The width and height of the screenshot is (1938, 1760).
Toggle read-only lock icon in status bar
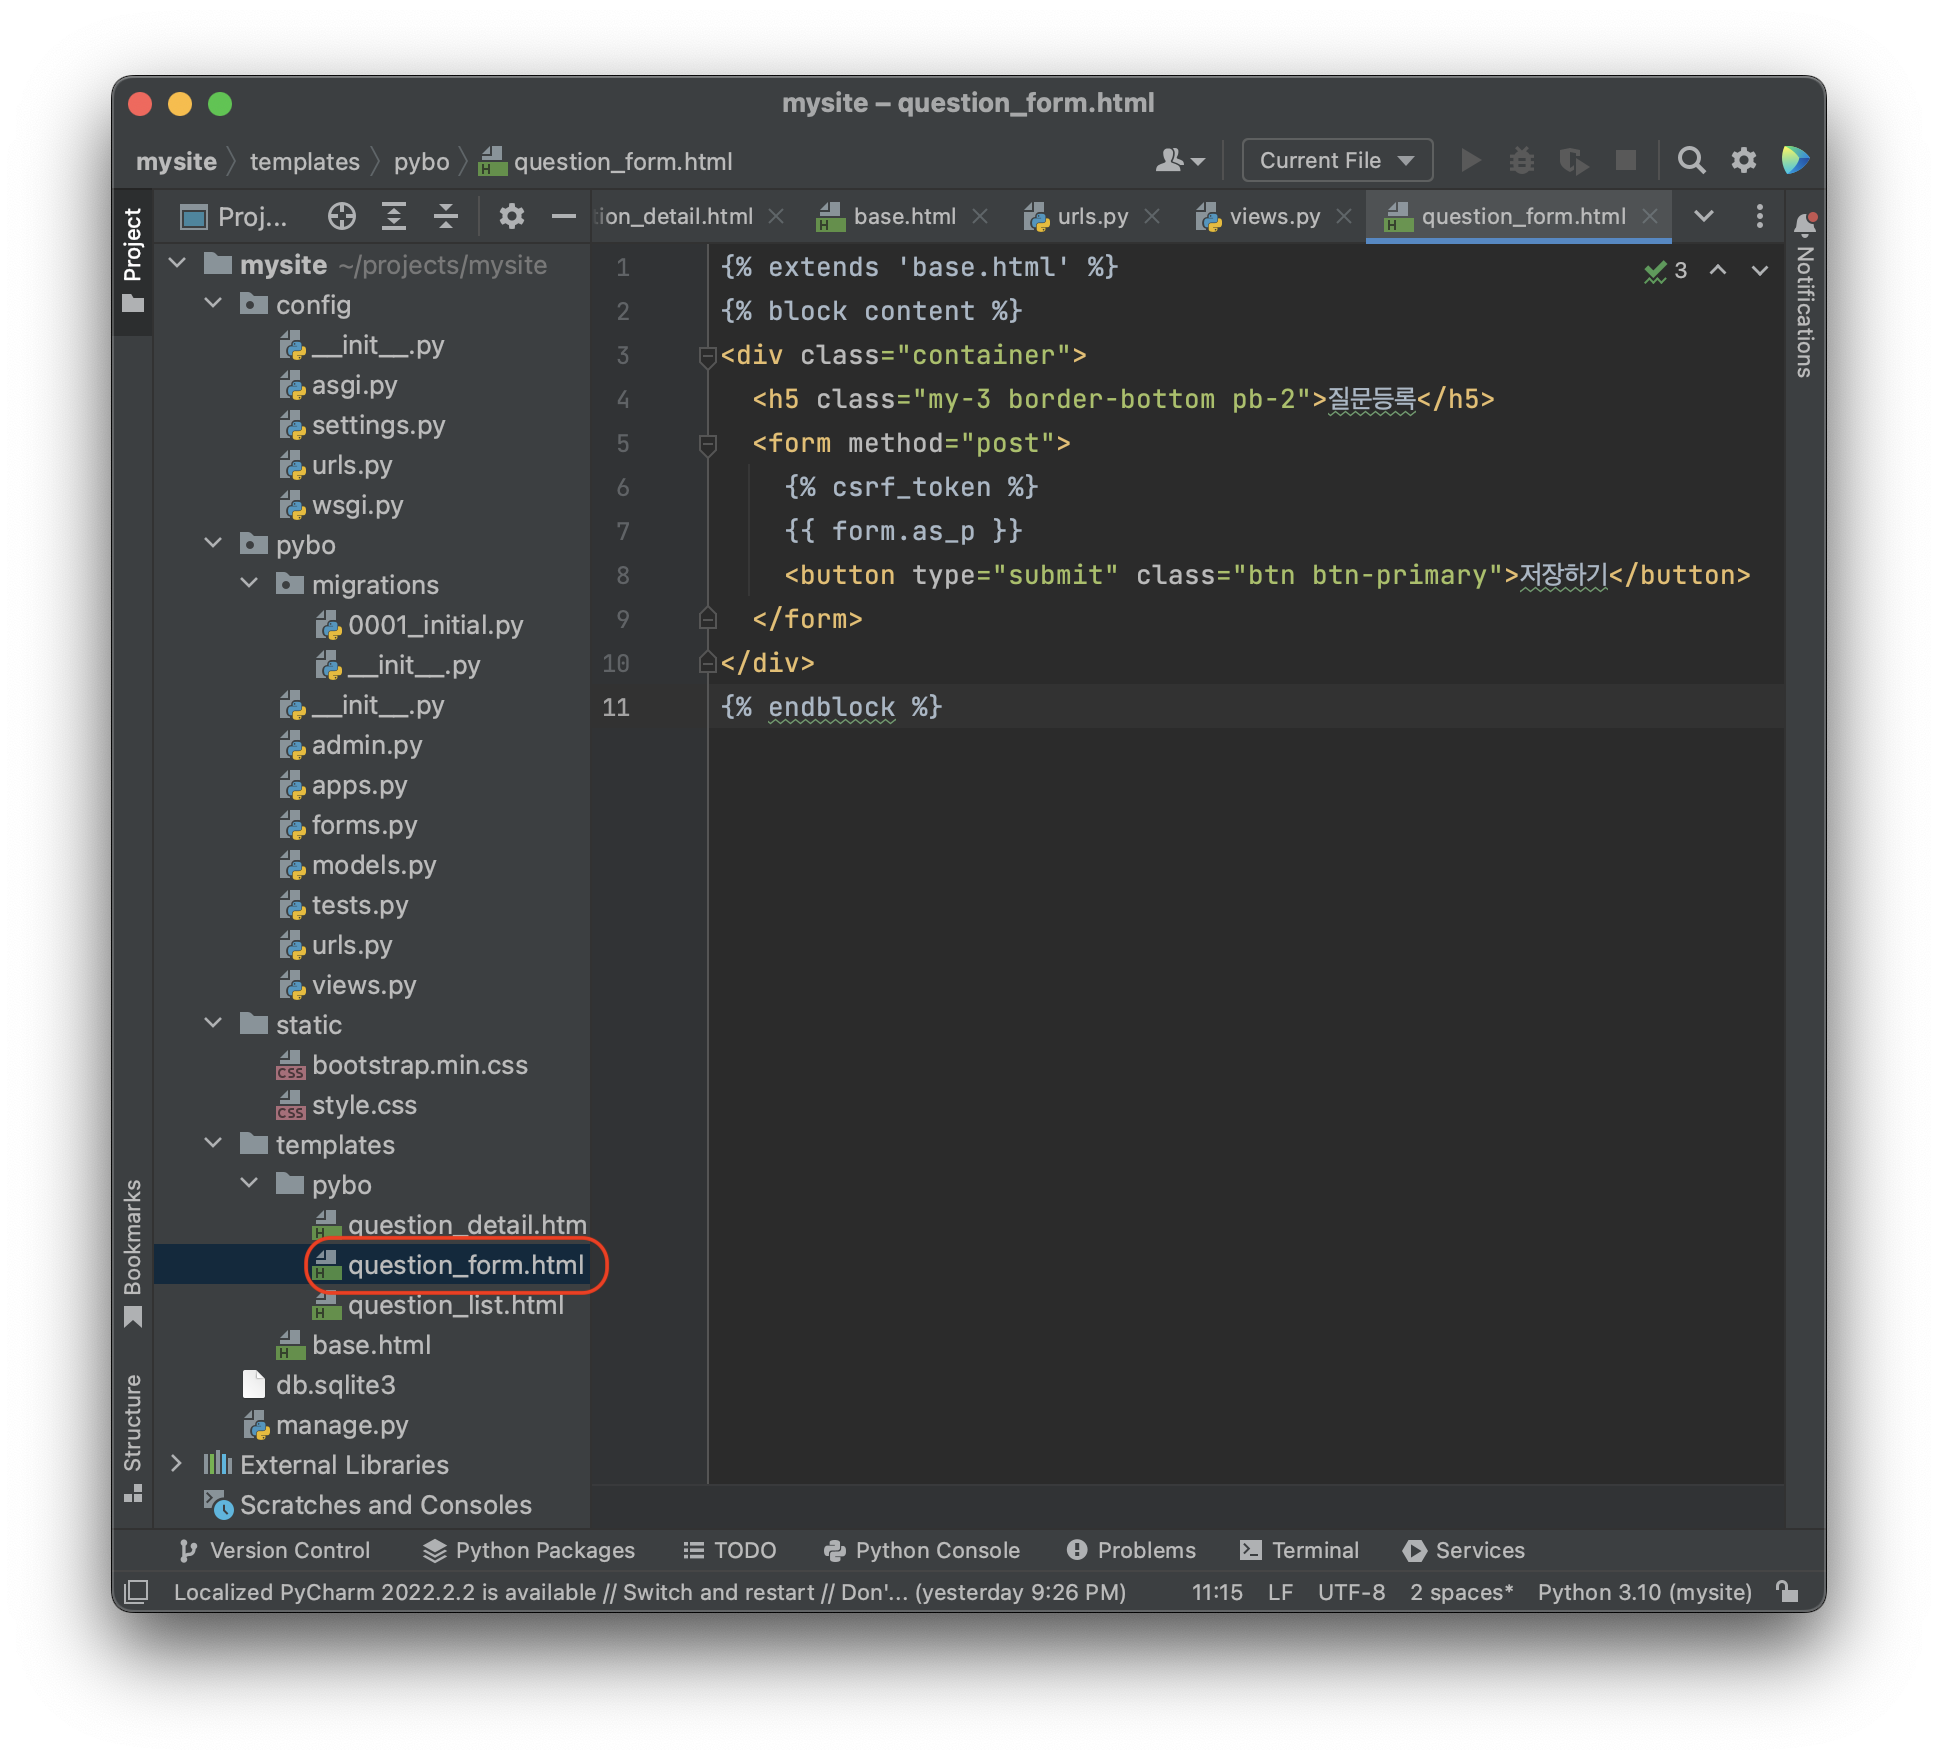click(1786, 1592)
